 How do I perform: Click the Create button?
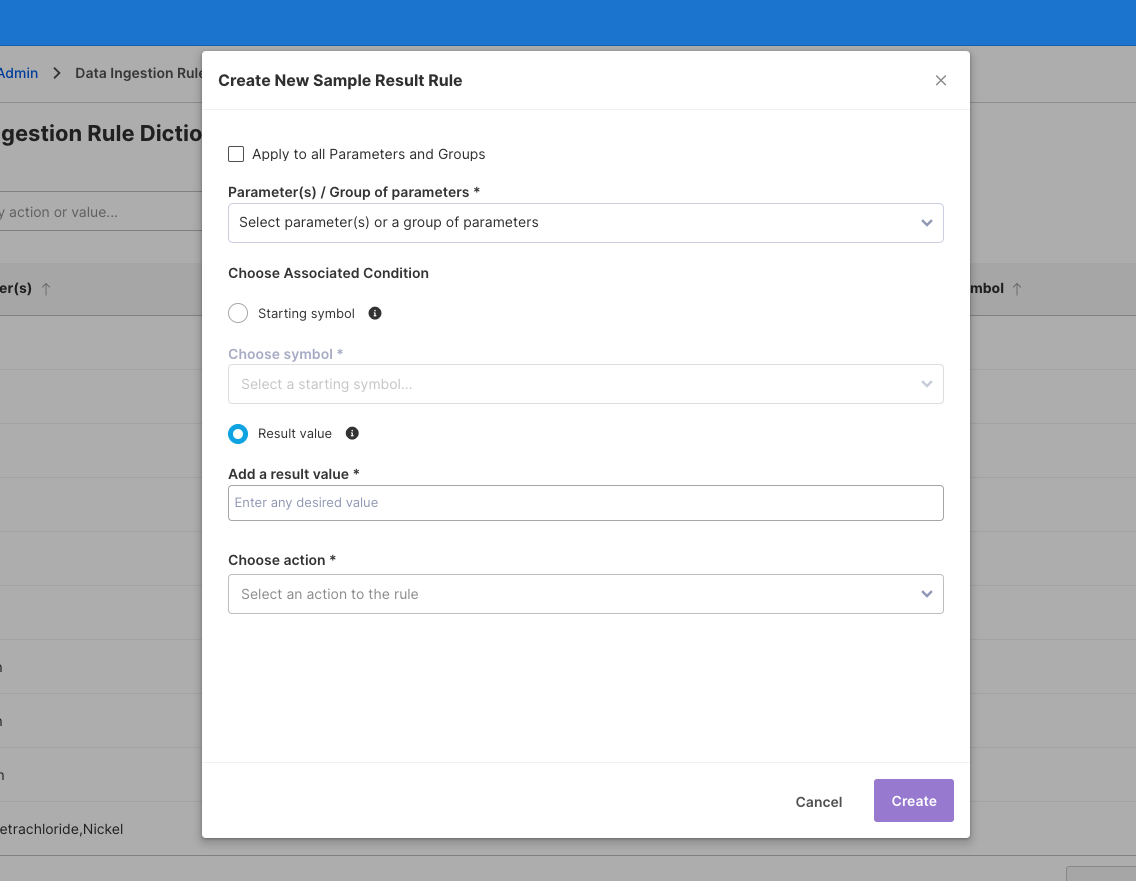(913, 801)
